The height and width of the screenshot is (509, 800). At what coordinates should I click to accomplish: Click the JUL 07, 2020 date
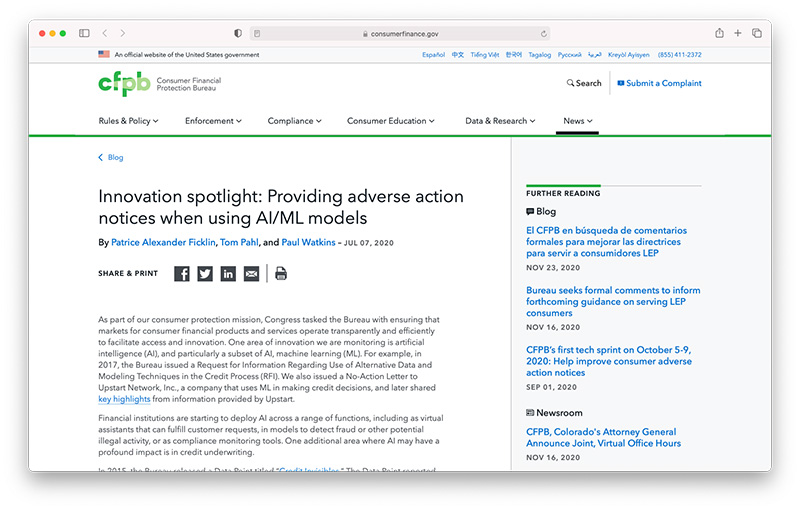click(x=369, y=243)
